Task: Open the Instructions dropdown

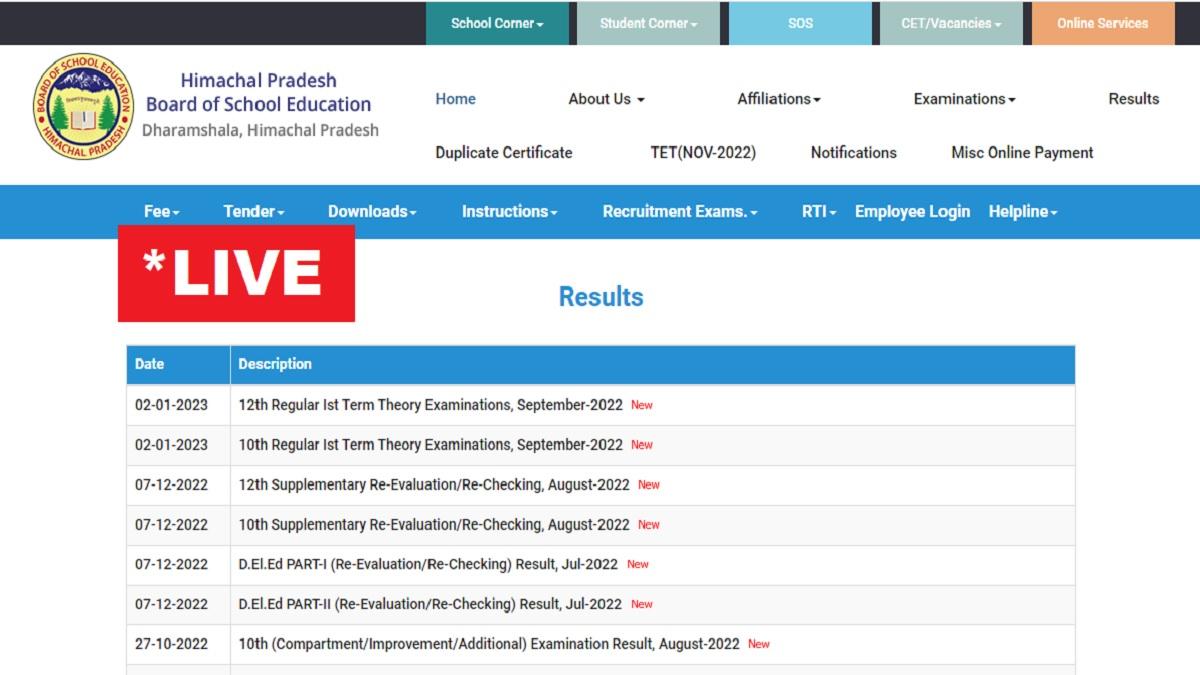Action: [509, 211]
